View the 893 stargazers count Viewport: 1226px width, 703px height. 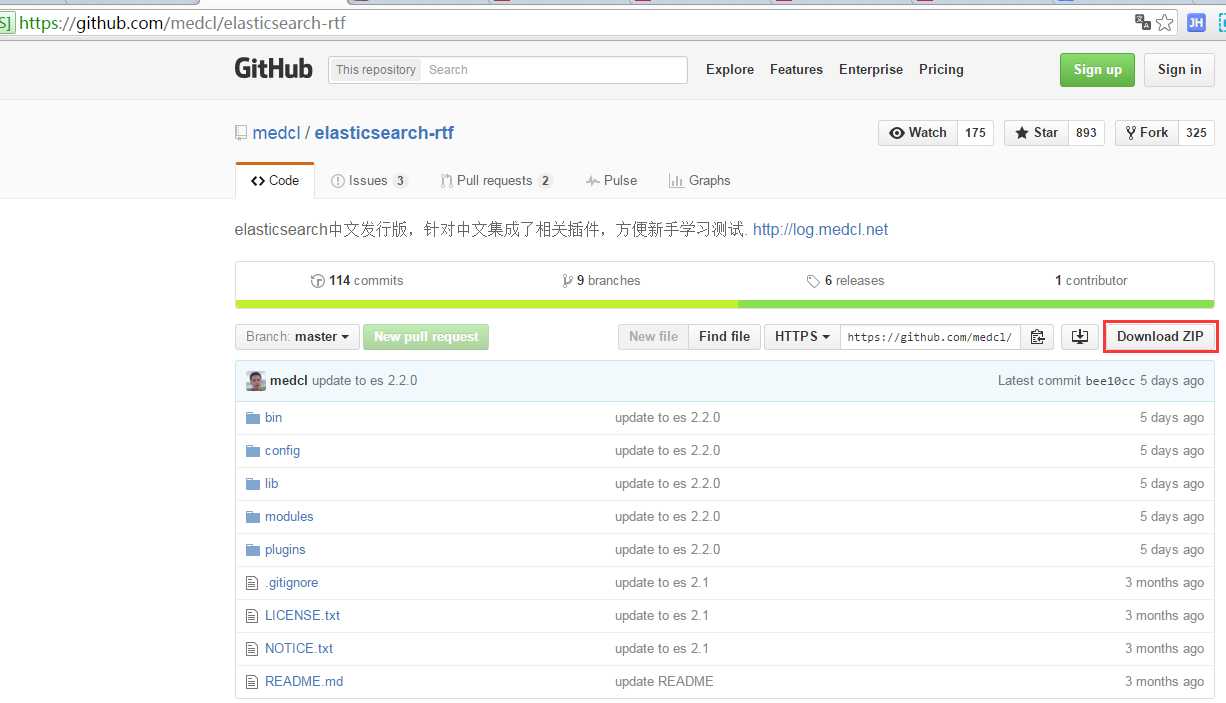(1086, 133)
